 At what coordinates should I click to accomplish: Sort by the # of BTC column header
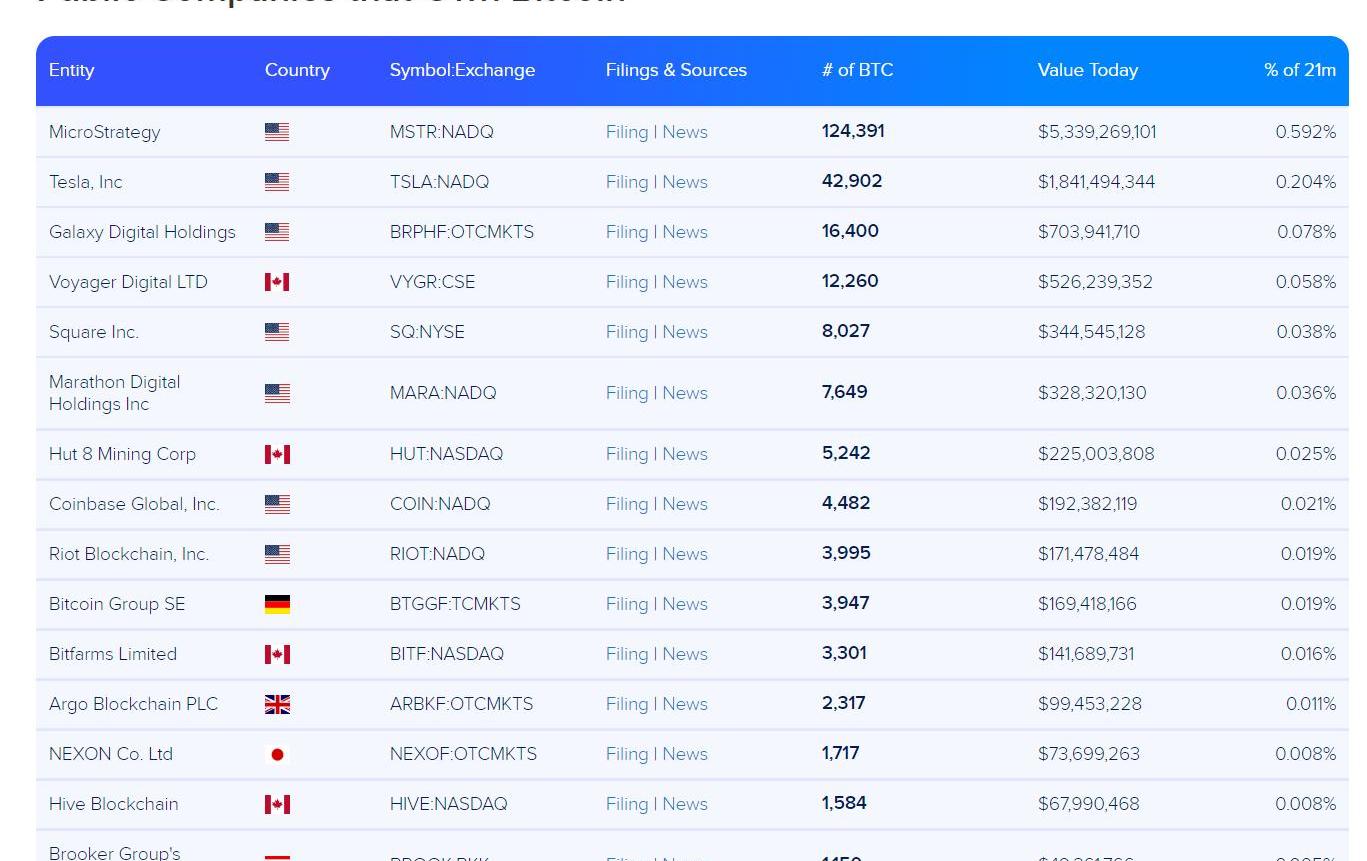[x=857, y=70]
